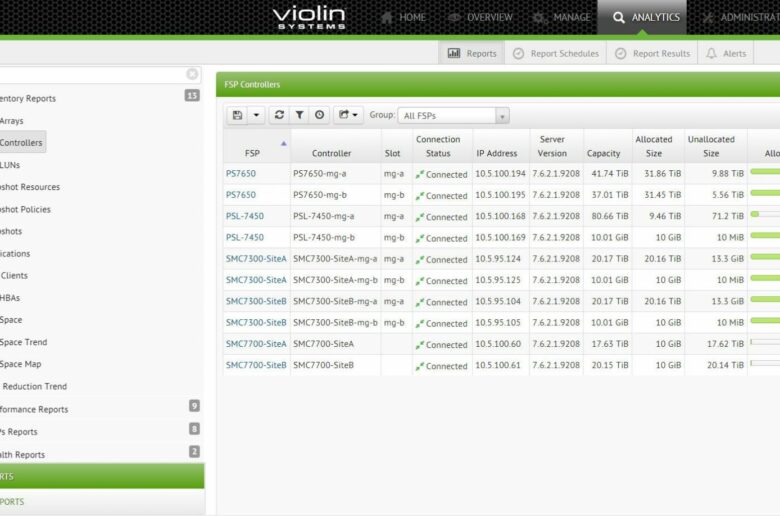Open PSL-7450 link for PSL-7450-mg-a
Viewport: 780px width, 516px height.
click(x=245, y=216)
